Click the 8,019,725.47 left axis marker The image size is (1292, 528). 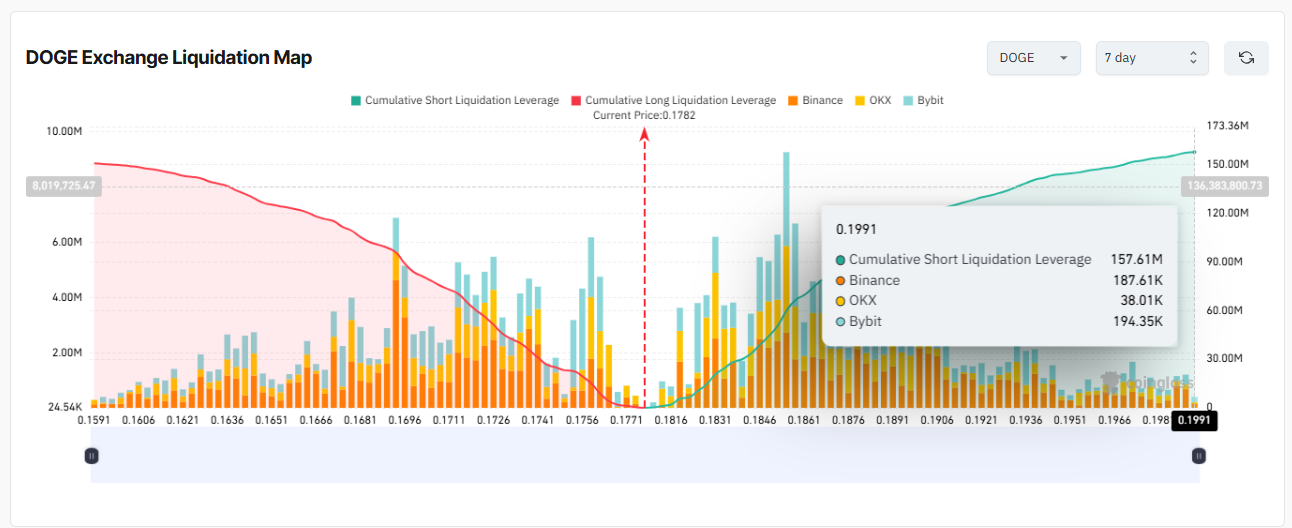(x=64, y=186)
